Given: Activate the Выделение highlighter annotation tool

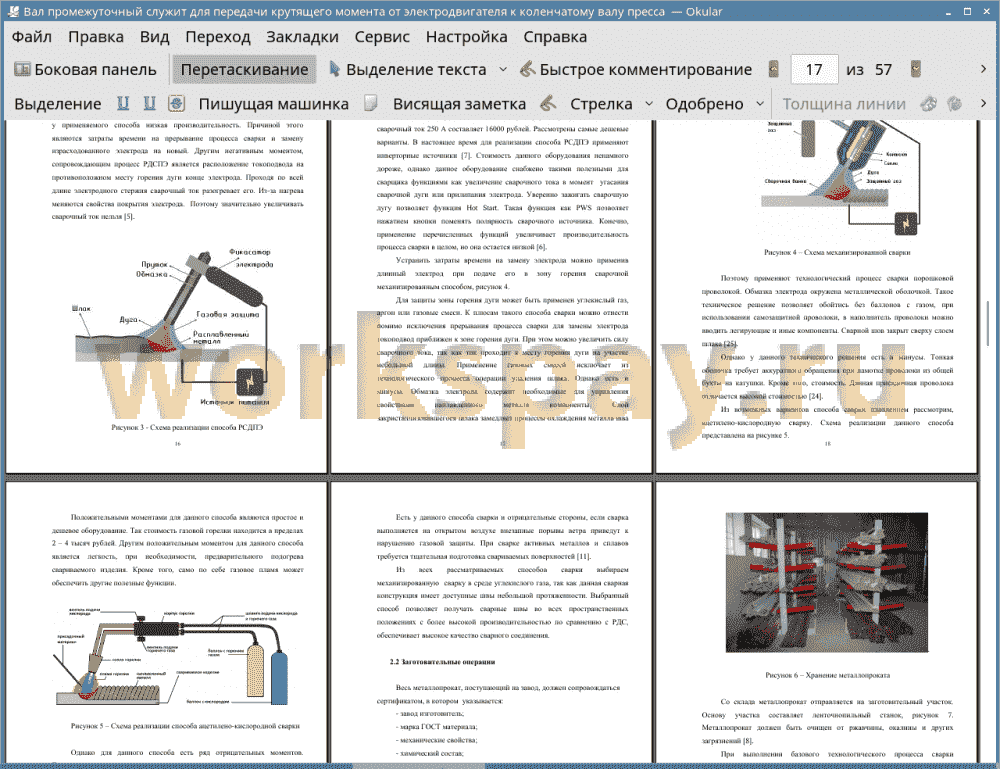Looking at the screenshot, I should click(57, 103).
